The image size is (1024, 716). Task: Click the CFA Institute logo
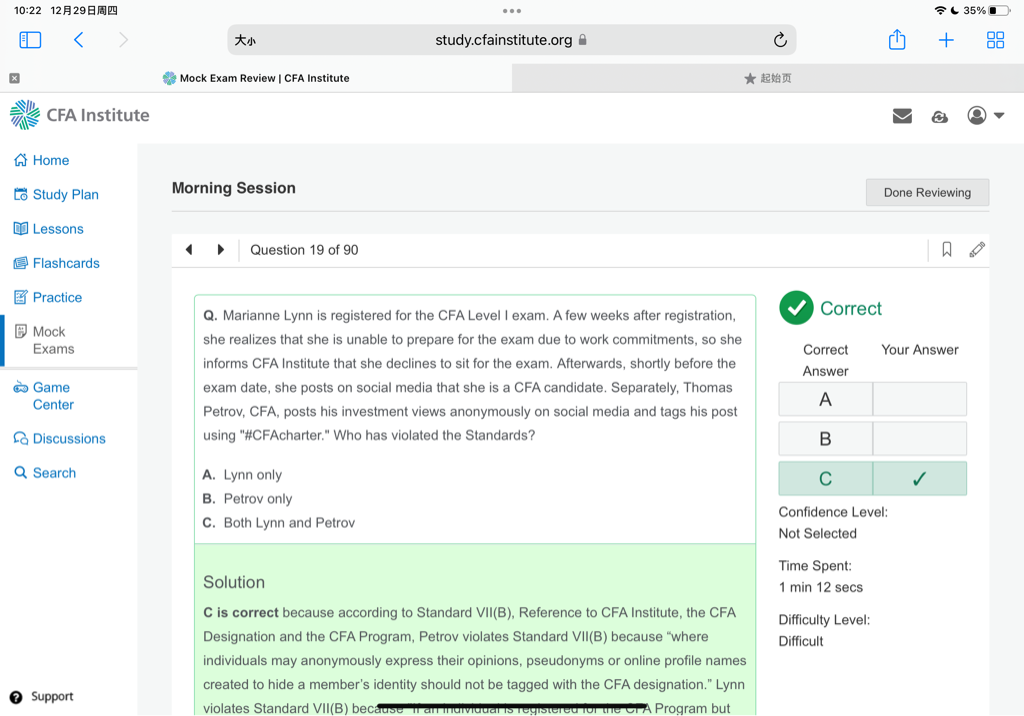point(80,115)
